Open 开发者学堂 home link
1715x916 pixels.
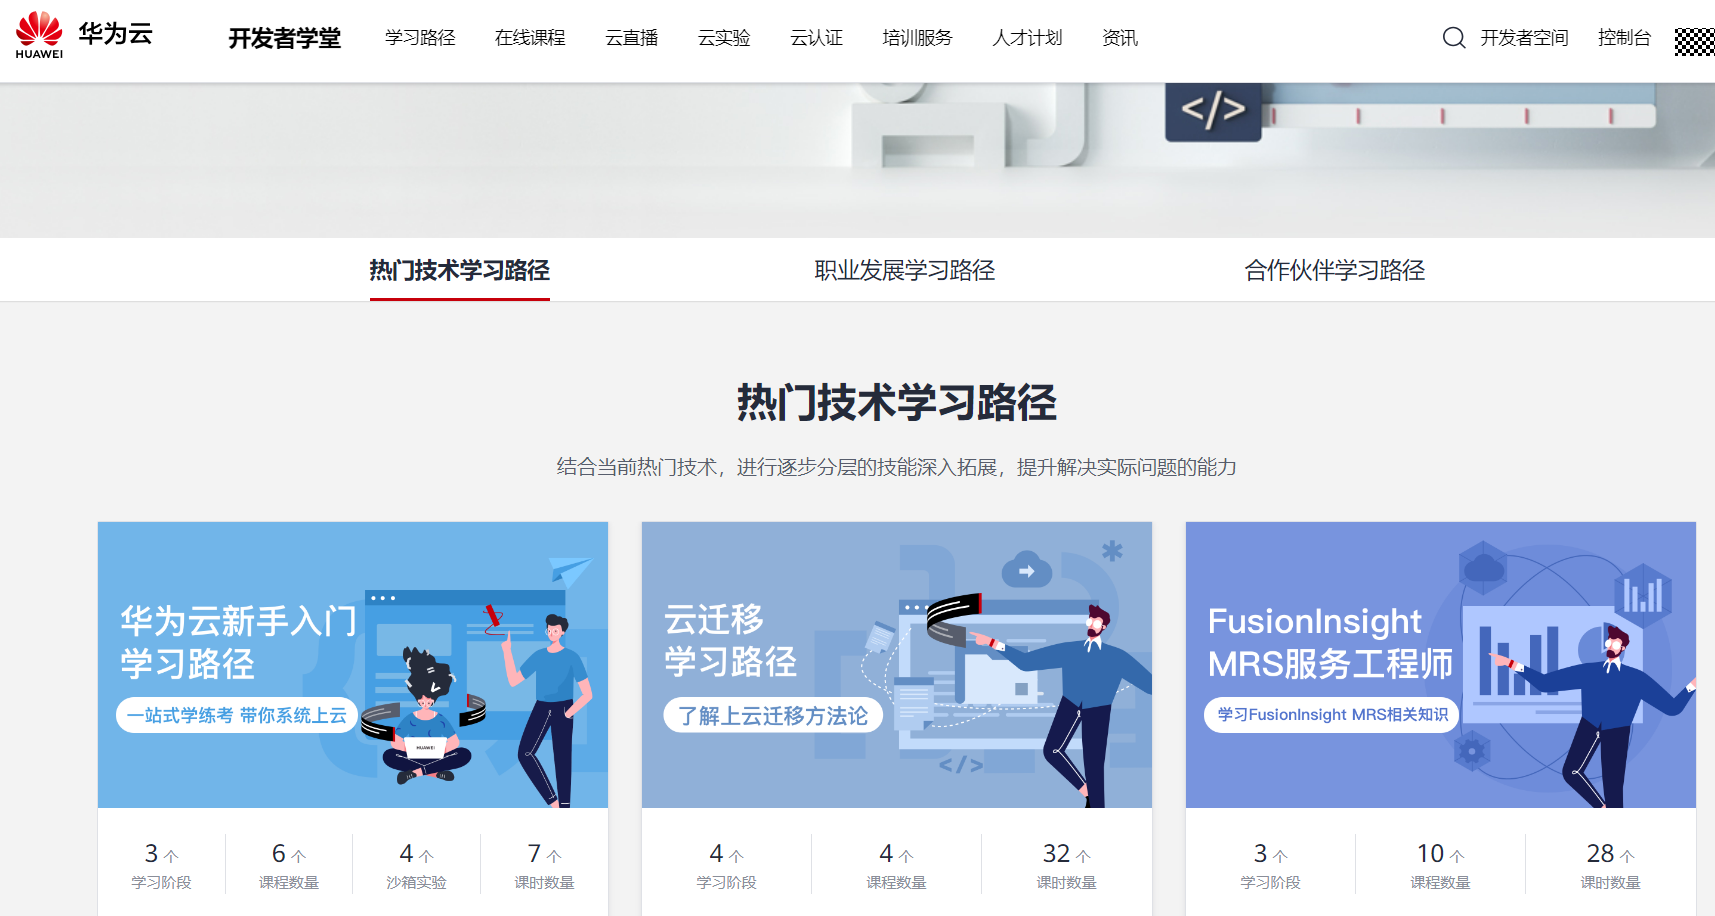click(x=285, y=38)
